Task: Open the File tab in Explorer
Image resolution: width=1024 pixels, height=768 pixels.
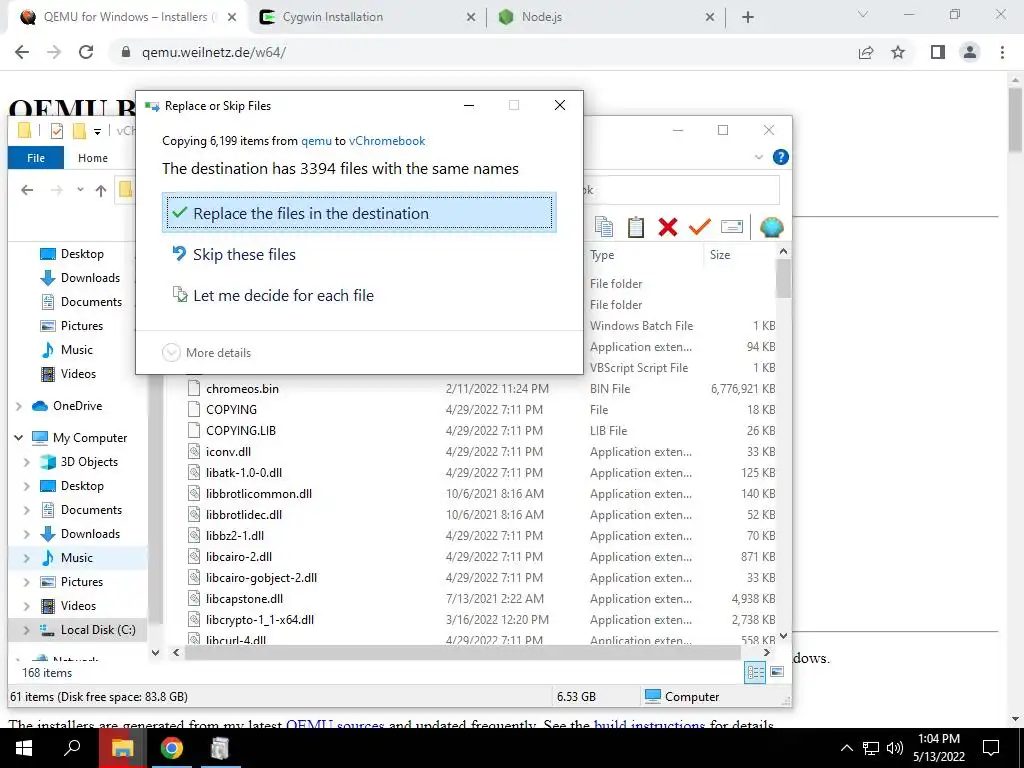Action: [x=36, y=157]
